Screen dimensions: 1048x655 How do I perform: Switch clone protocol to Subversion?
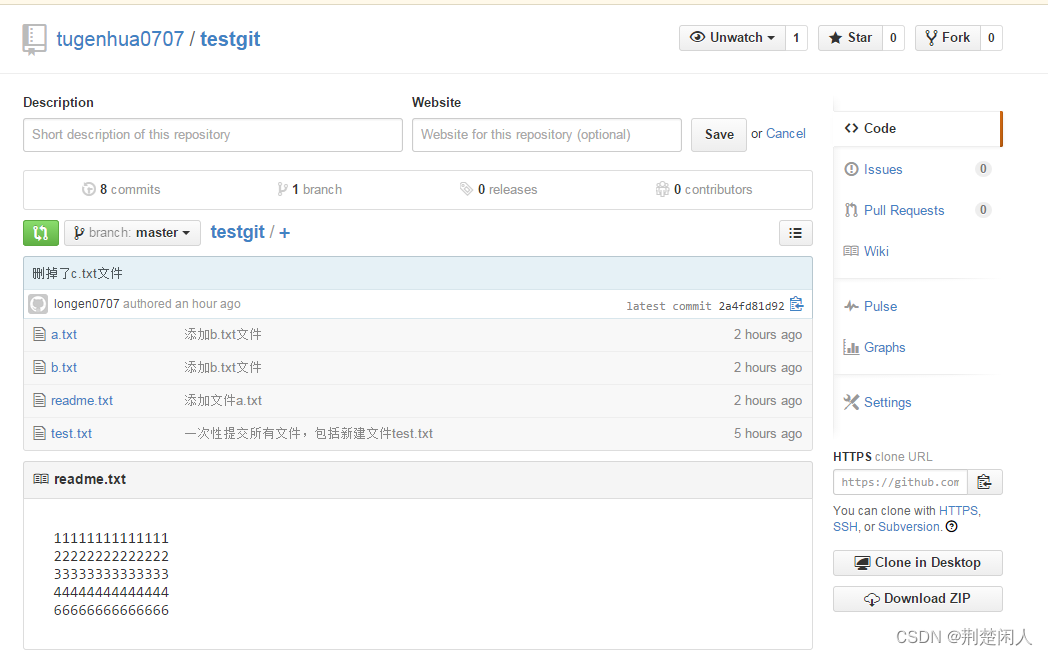(x=908, y=527)
